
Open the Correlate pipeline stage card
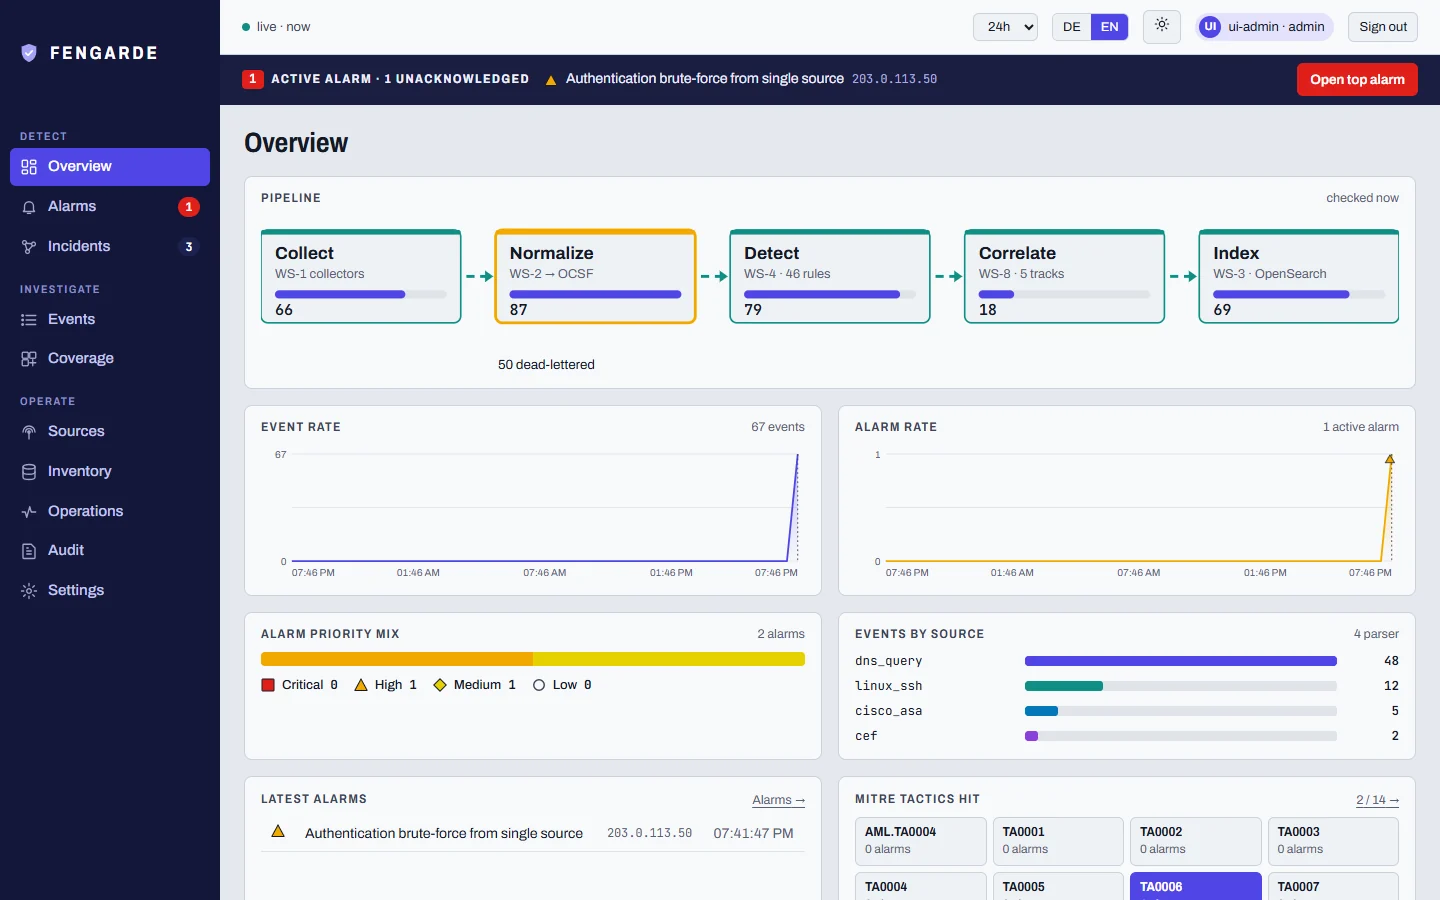pyautogui.click(x=1065, y=277)
